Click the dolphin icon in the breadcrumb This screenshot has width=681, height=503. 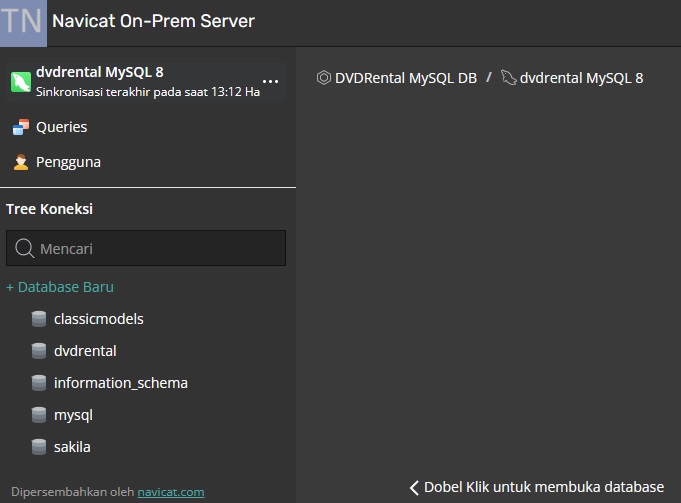[x=509, y=78]
